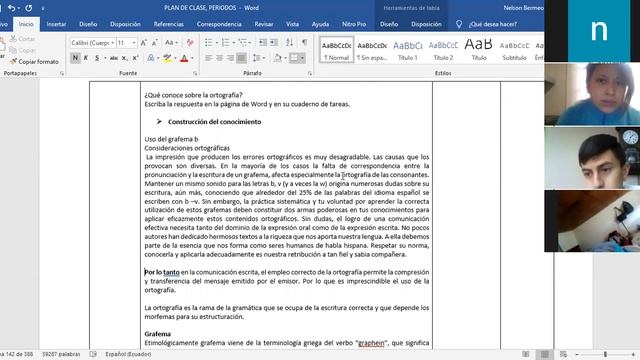Center the paragraph text
The image size is (640, 360).
click(x=220, y=58)
